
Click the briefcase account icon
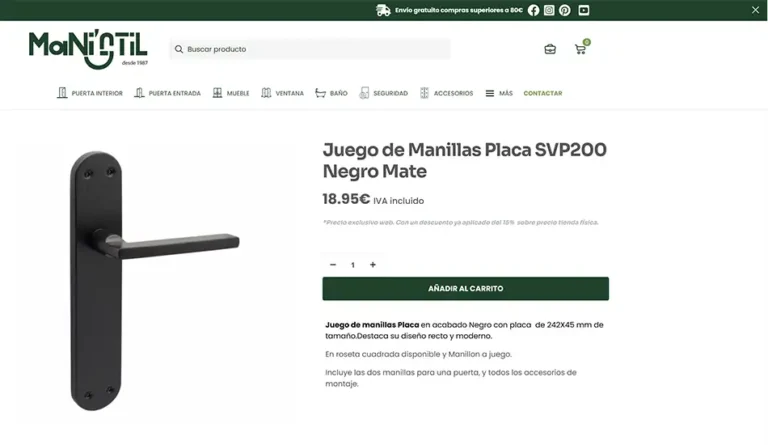(x=550, y=49)
